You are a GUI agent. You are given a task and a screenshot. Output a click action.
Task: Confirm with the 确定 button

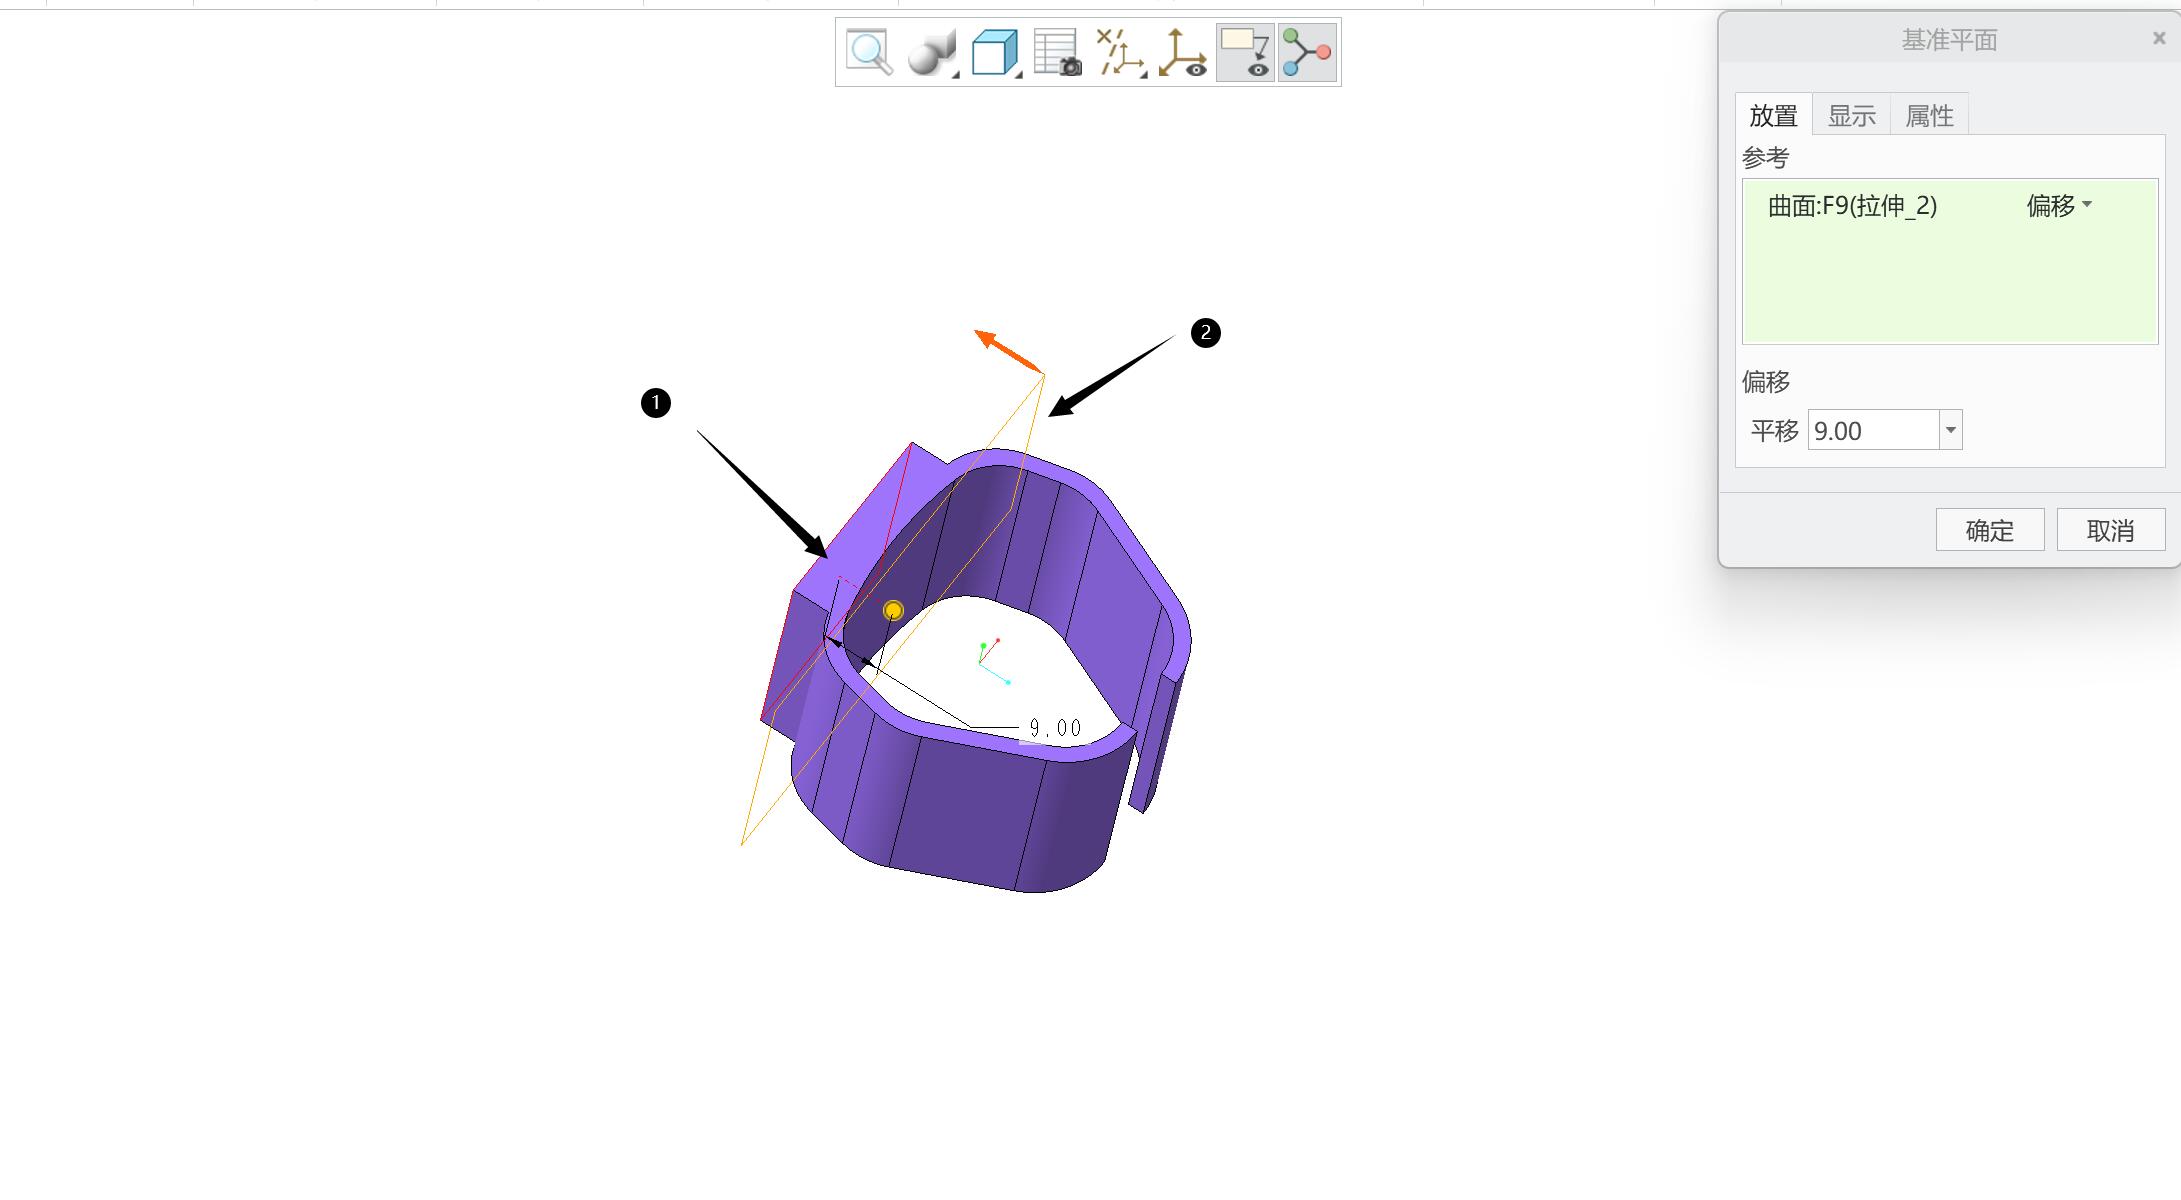1989,530
